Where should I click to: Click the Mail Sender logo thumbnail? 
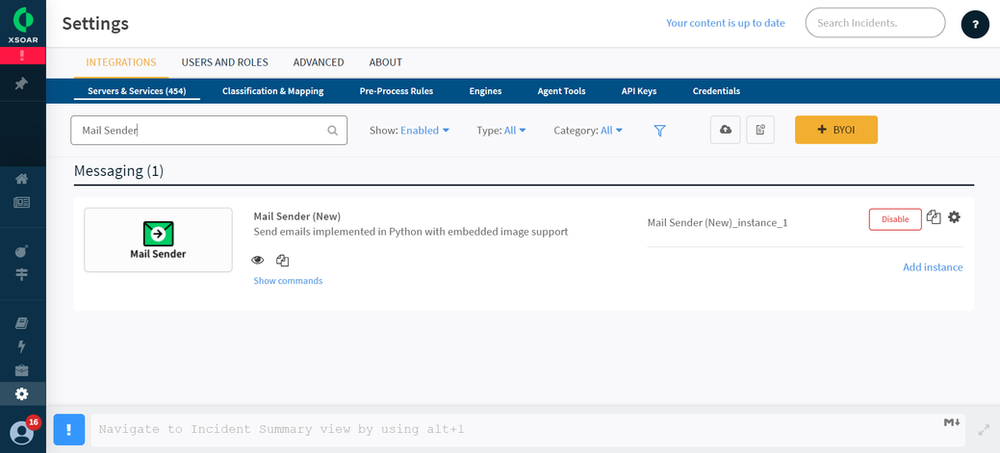158,240
